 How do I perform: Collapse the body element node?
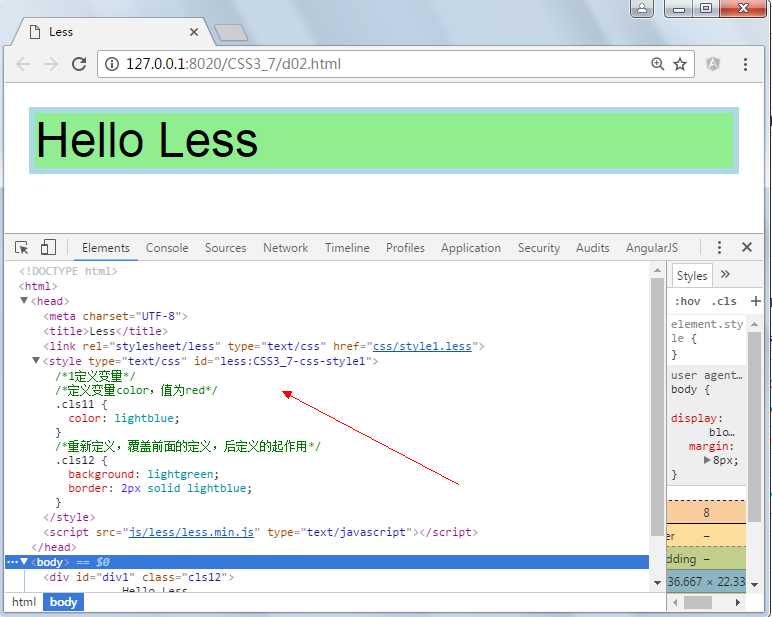[x=24, y=561]
